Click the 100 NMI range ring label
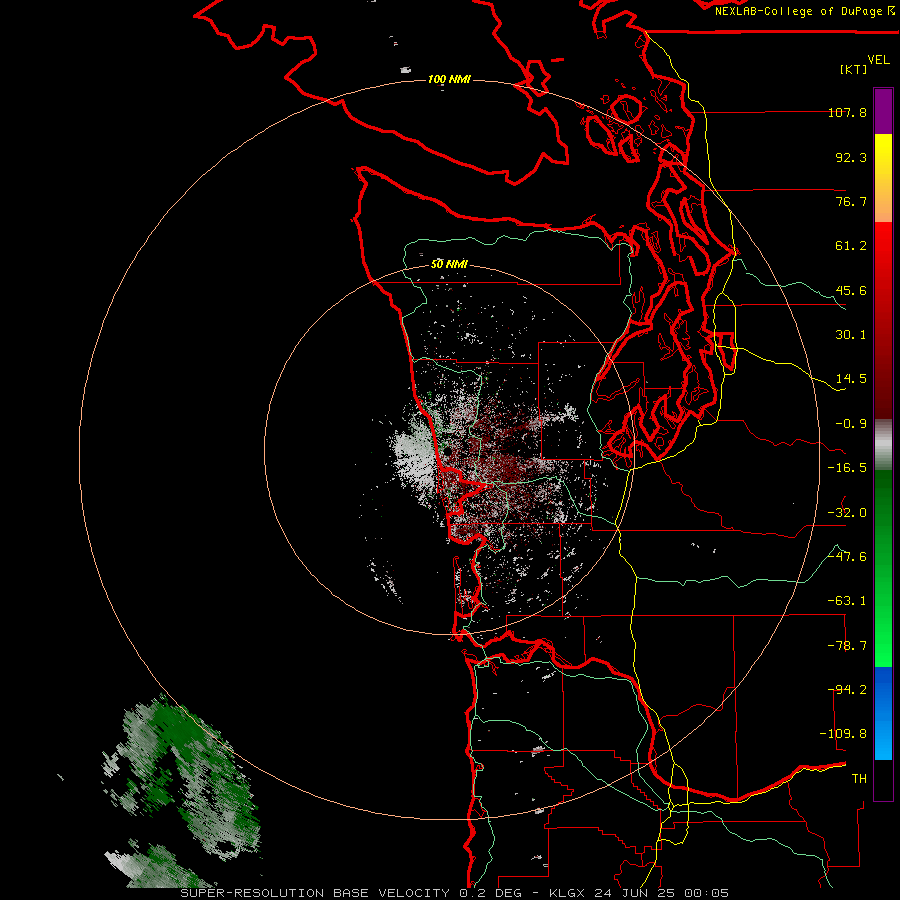The width and height of the screenshot is (900, 900). click(x=449, y=79)
